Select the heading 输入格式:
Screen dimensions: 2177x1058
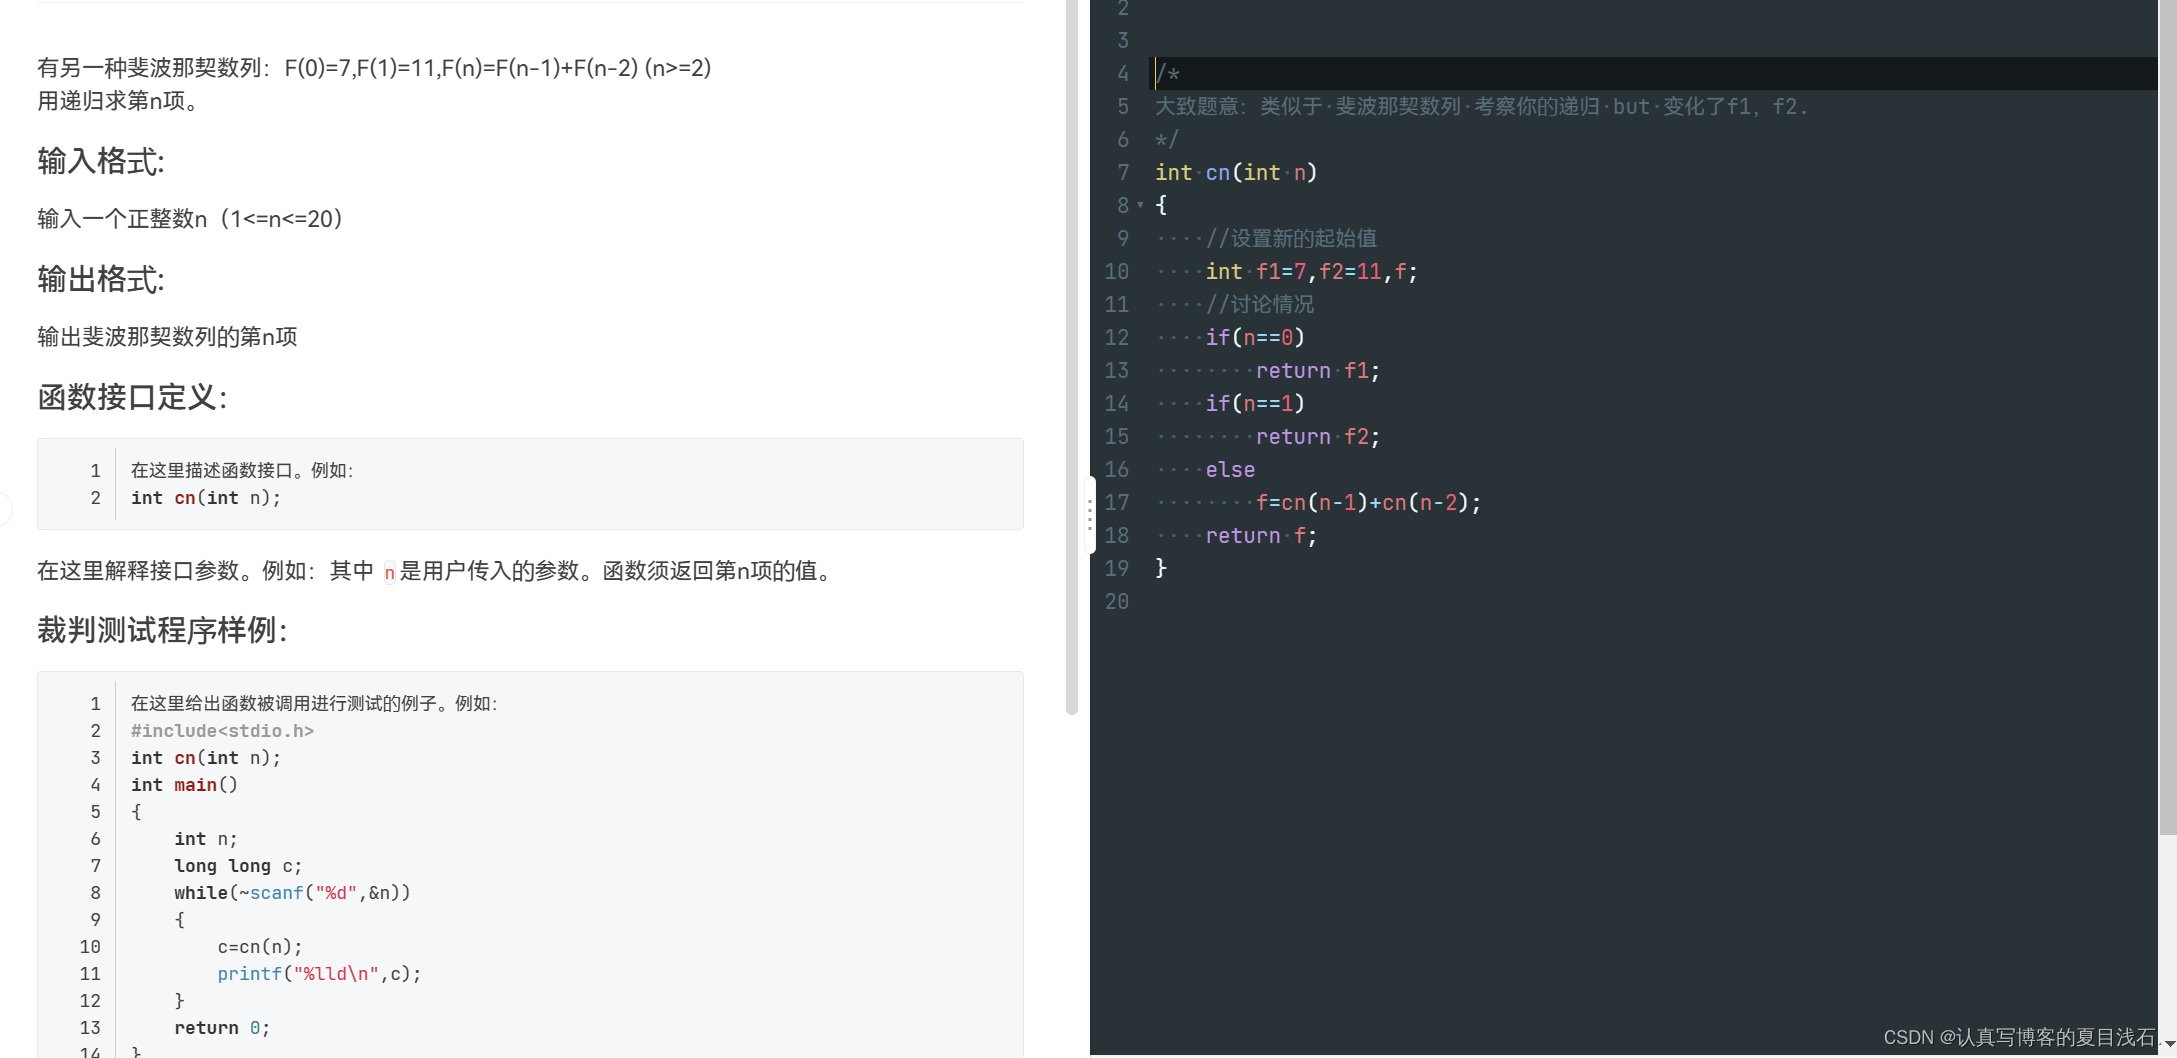pos(100,161)
